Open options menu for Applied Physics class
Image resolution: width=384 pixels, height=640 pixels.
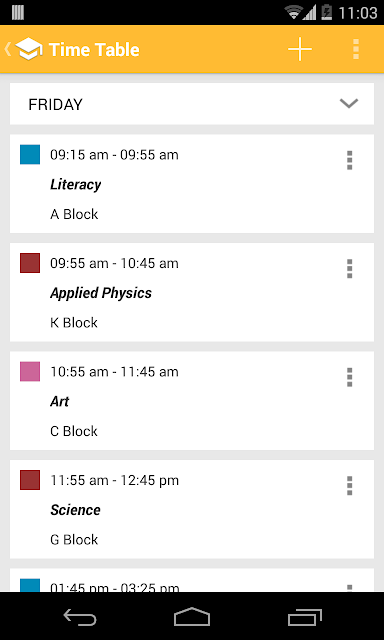349,269
